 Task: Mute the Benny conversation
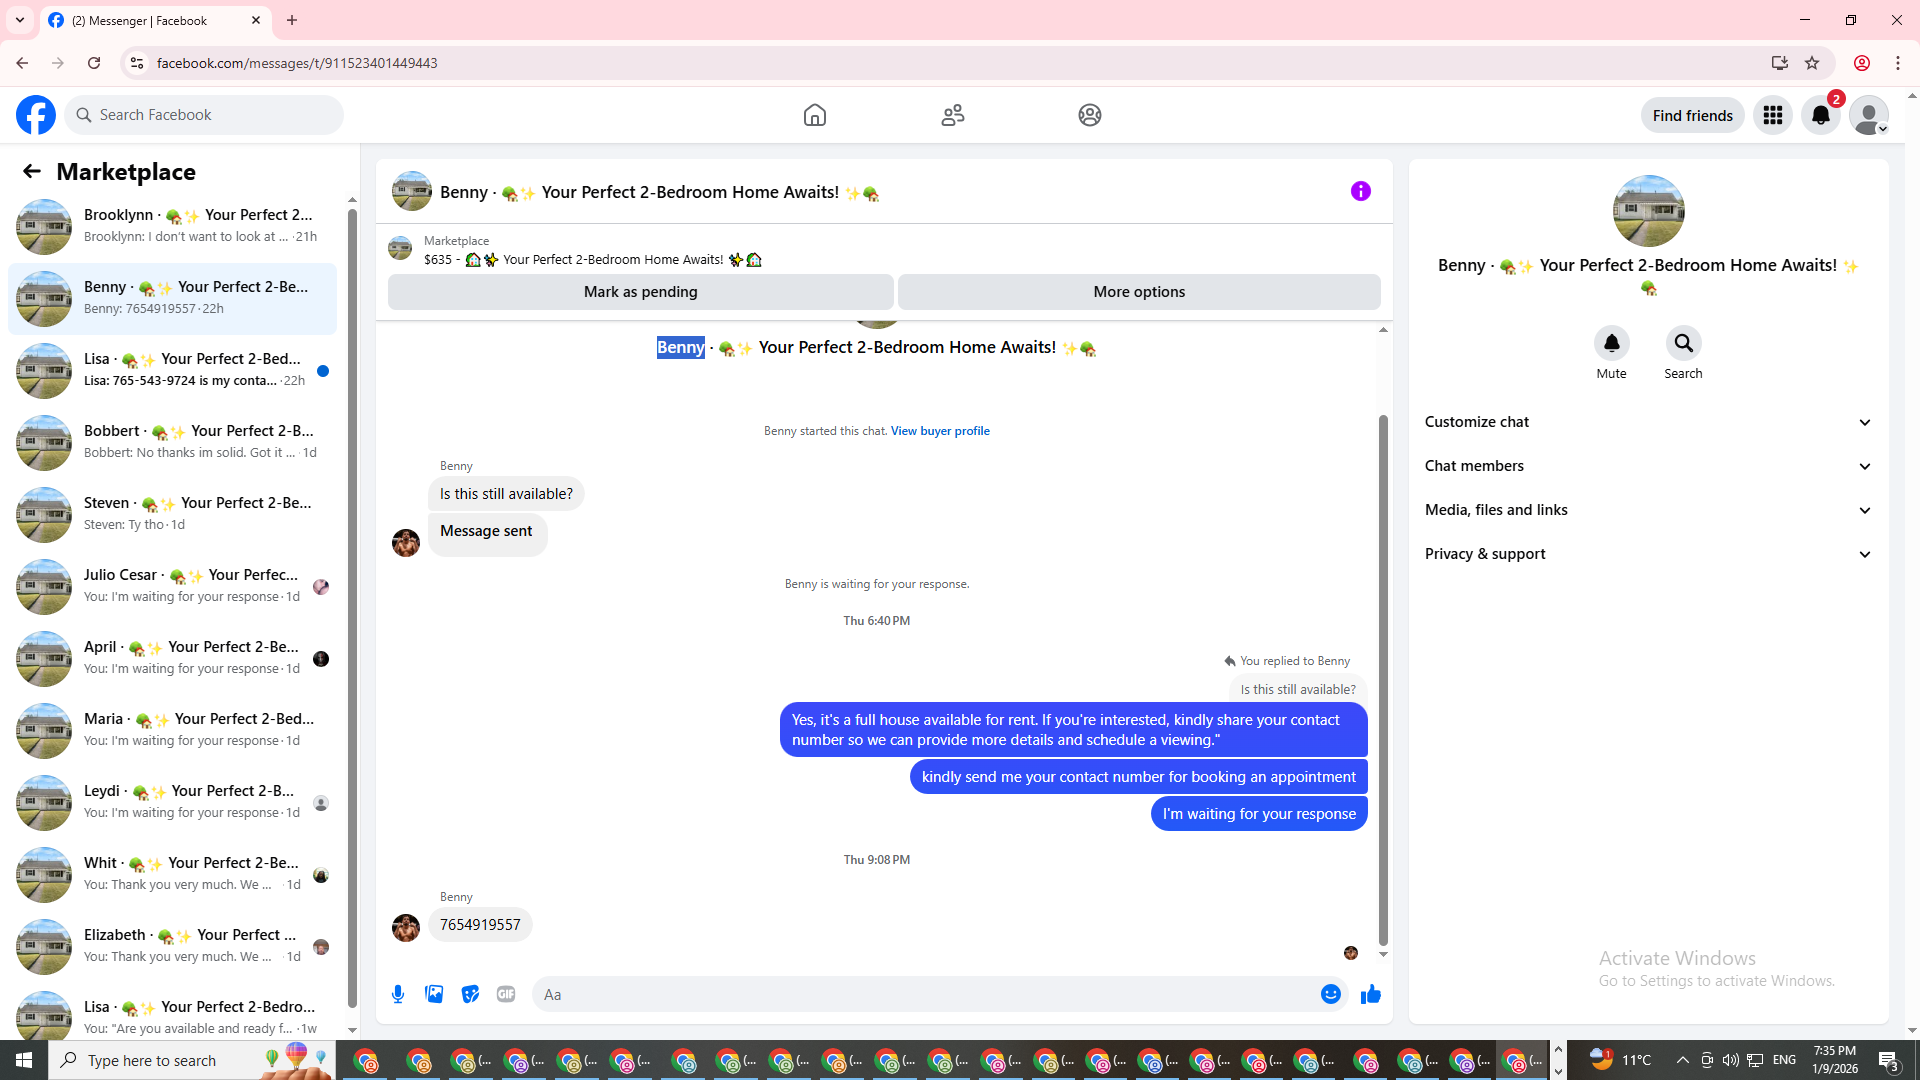[x=1611, y=344]
